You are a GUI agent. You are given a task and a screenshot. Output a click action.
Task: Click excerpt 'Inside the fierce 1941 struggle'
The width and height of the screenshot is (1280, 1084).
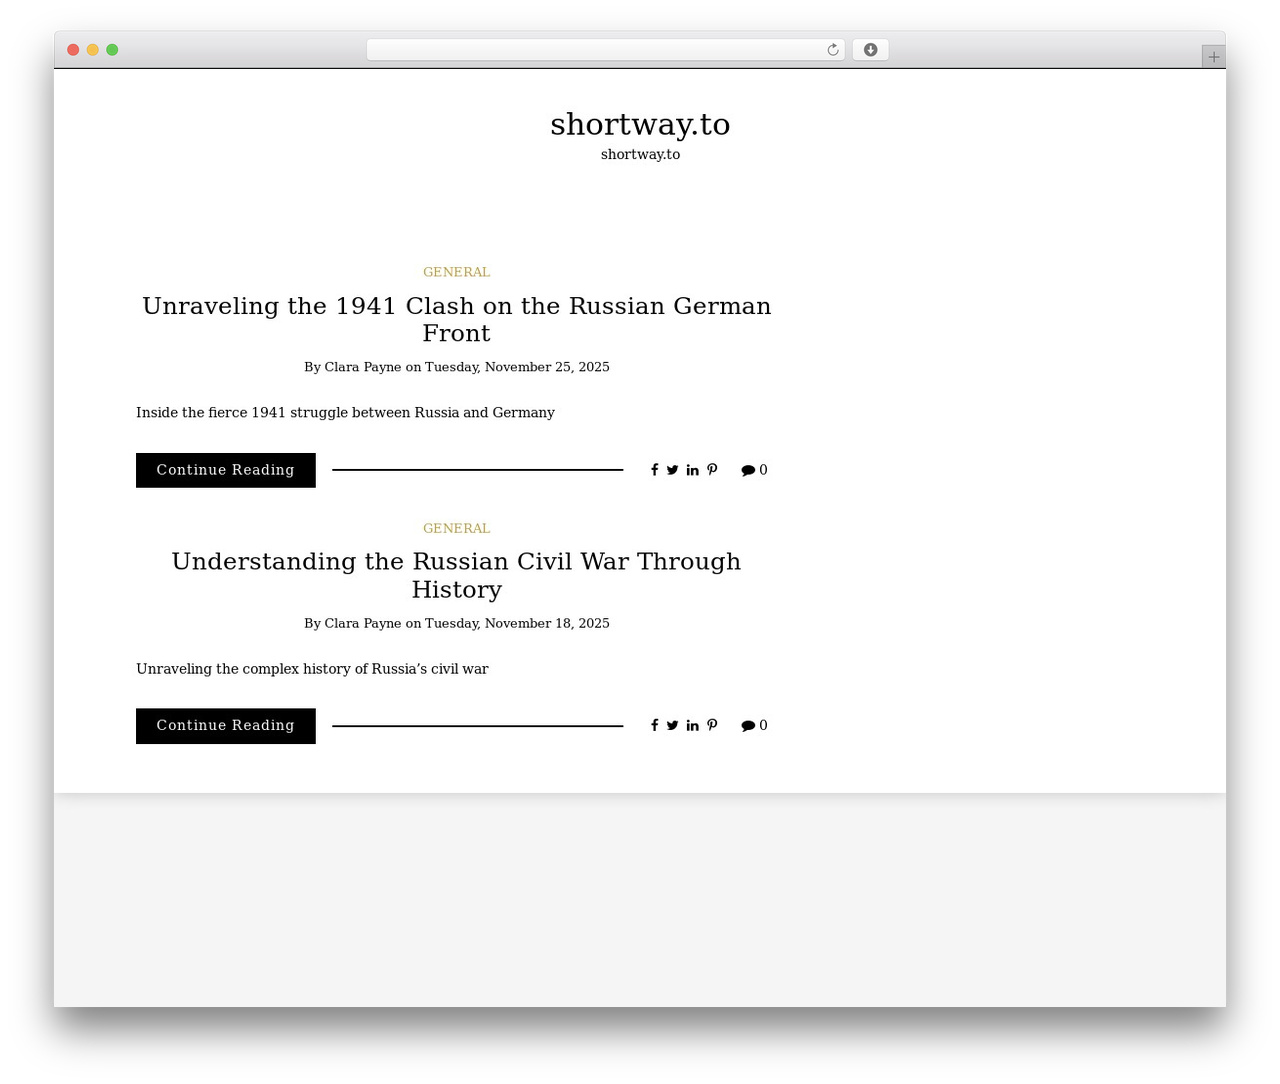(x=345, y=412)
